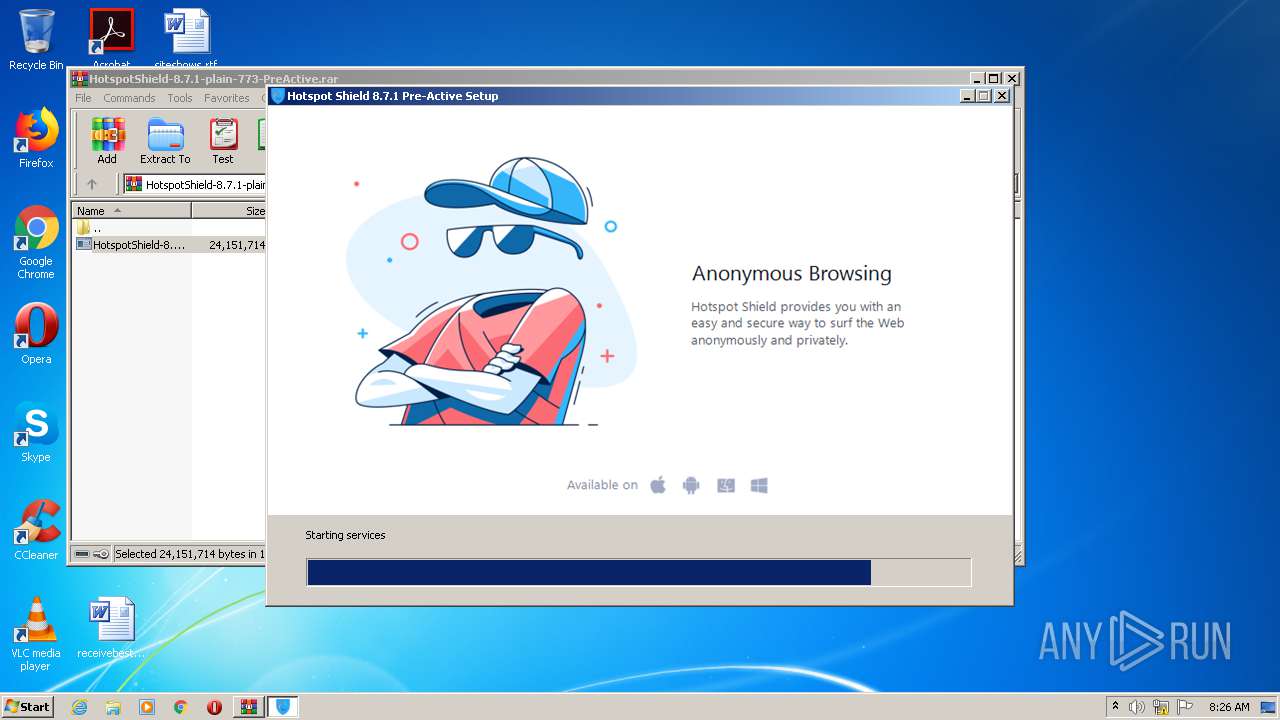Open the Commands menu in WinRAR
This screenshot has height=720, width=1280.
coord(129,98)
